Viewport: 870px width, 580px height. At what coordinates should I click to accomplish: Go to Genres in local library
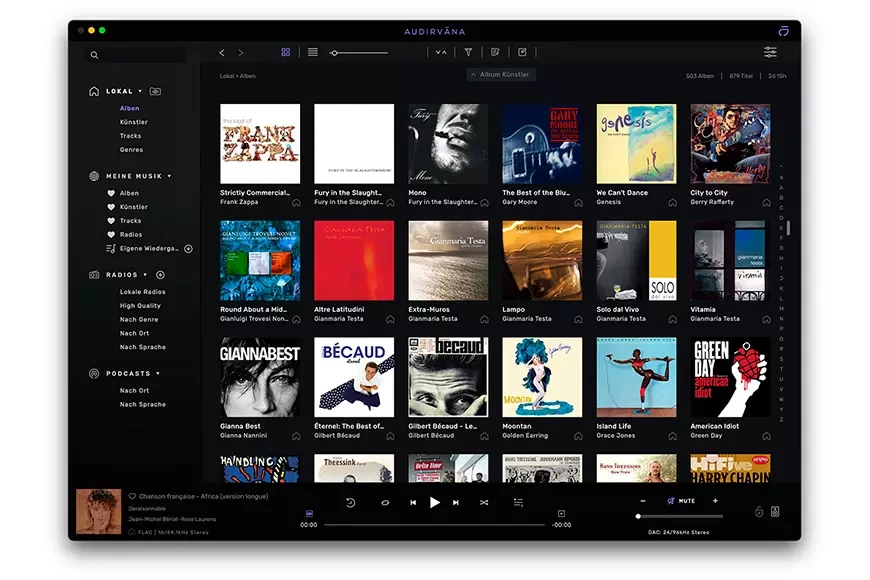[x=131, y=150]
